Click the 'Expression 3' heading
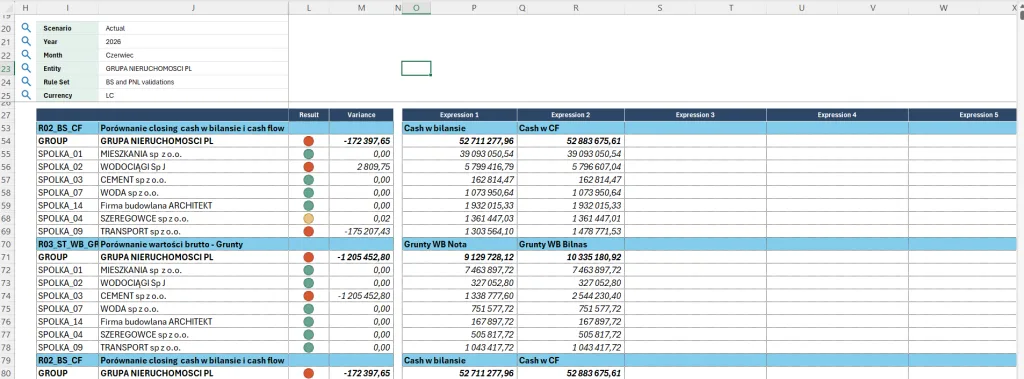Viewport: 1024px width, 379px height. coord(696,114)
